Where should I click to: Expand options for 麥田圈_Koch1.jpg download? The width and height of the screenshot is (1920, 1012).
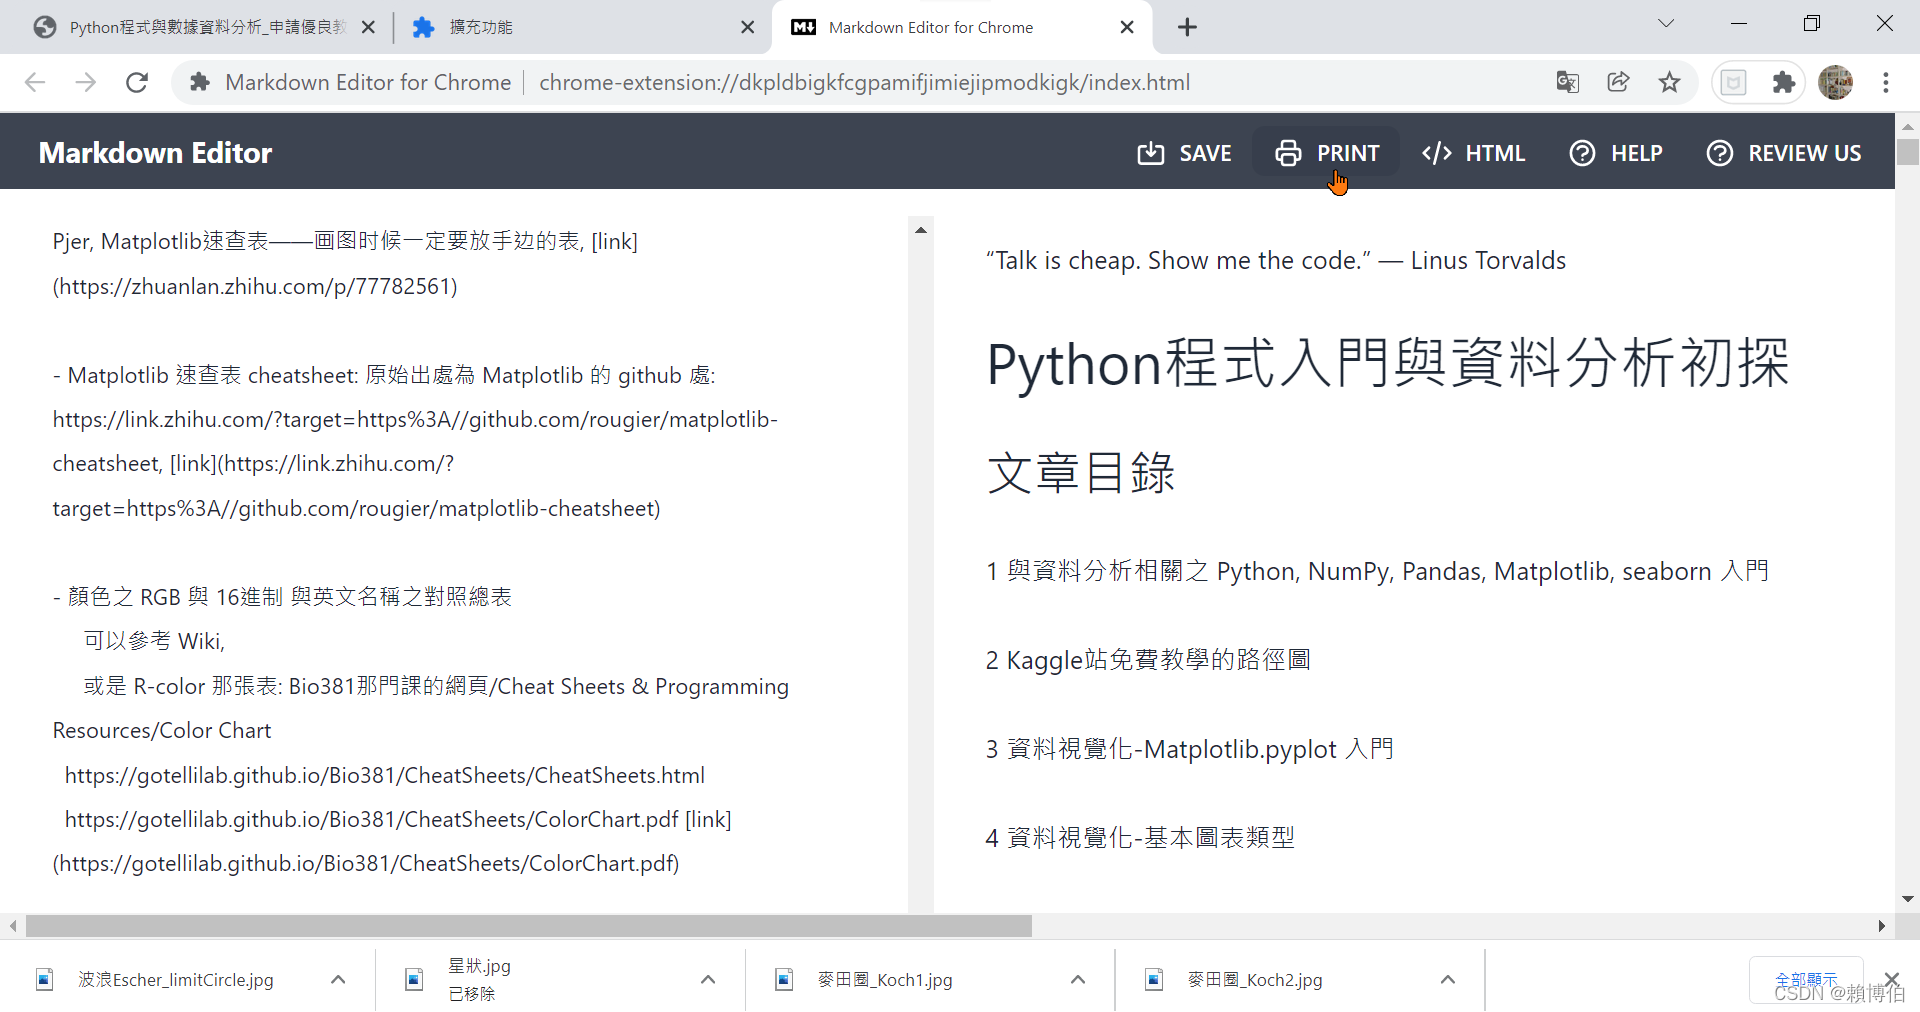click(x=1078, y=979)
